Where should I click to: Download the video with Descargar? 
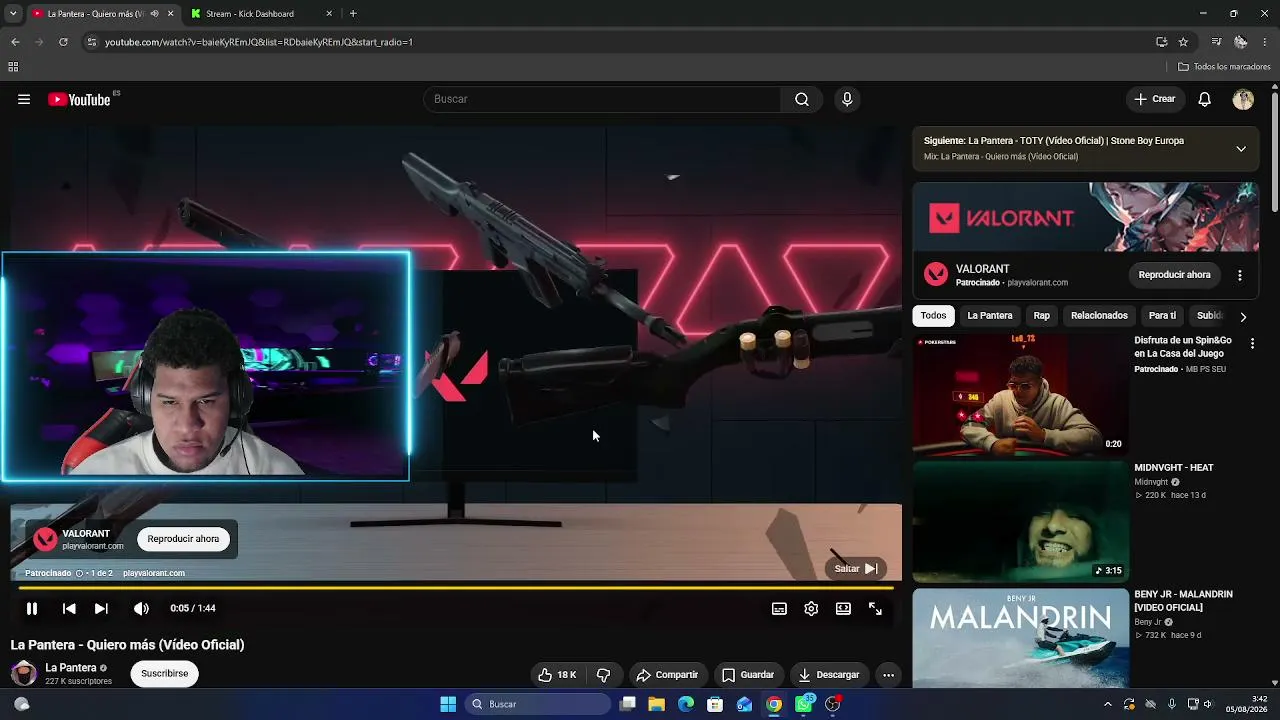coord(829,675)
